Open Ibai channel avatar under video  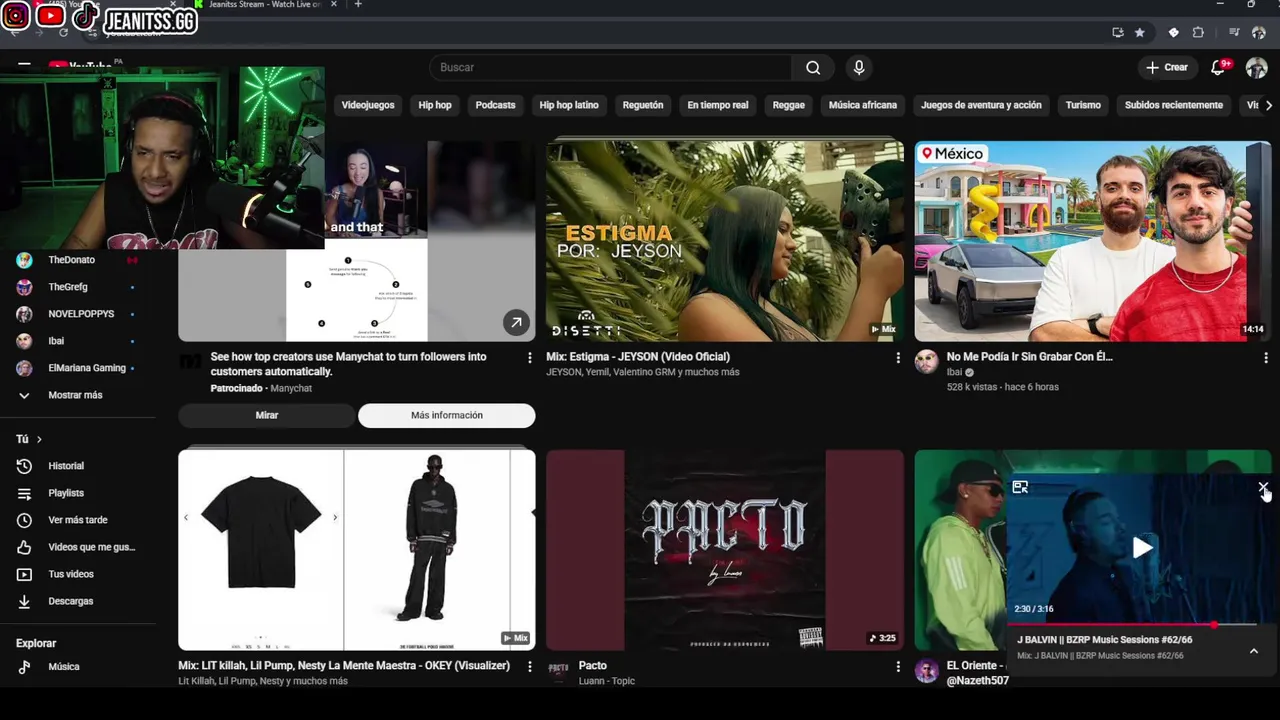click(x=927, y=362)
